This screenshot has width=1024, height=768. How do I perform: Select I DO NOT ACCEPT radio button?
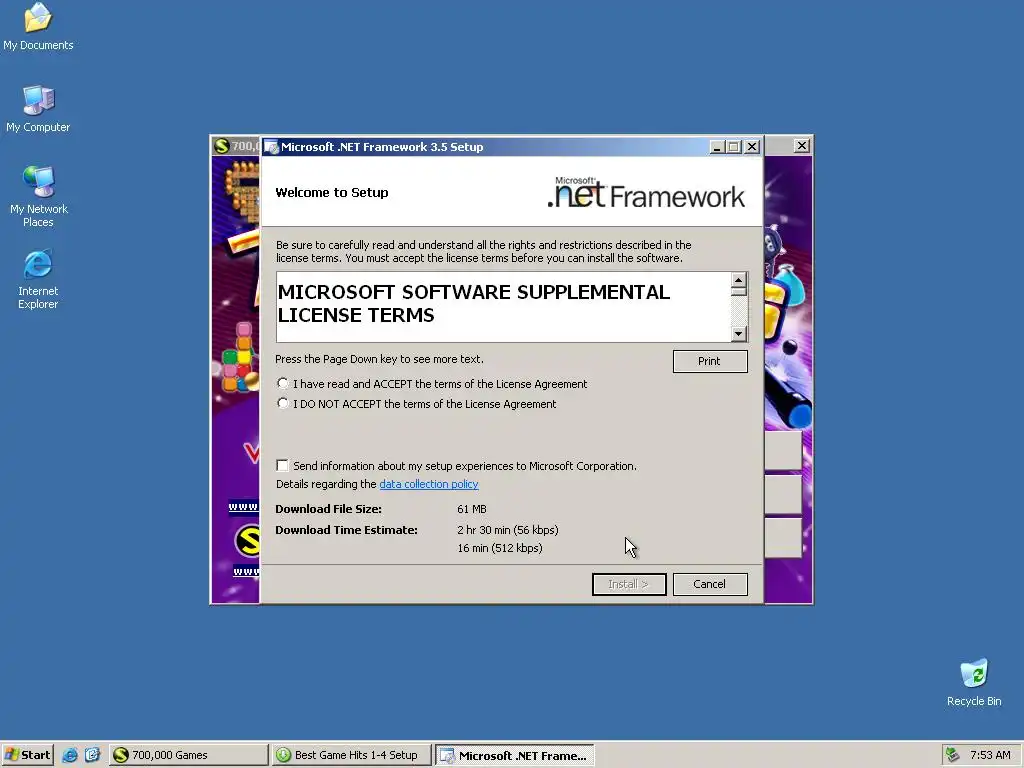[282, 404]
